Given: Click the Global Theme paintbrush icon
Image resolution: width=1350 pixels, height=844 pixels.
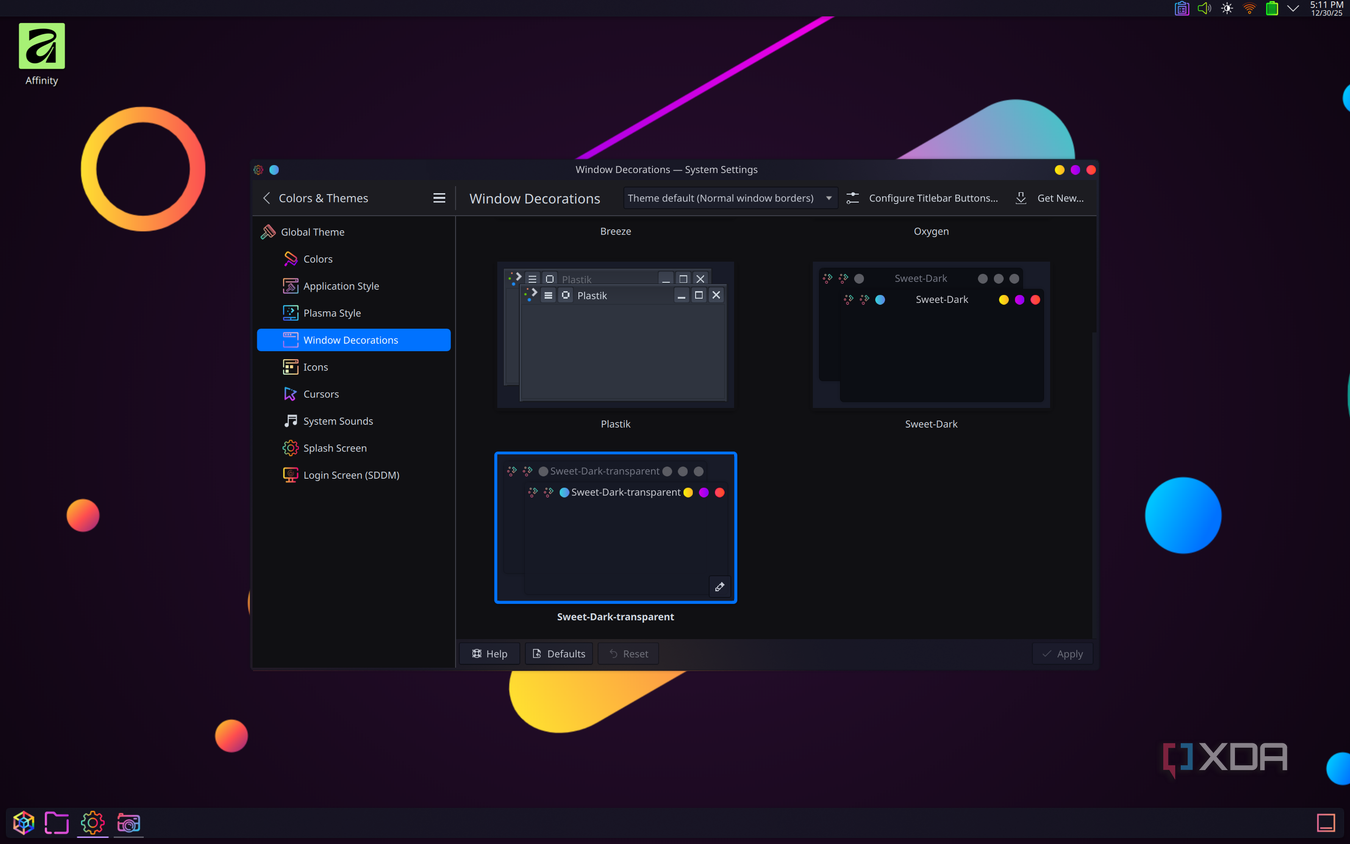Looking at the screenshot, I should (x=268, y=232).
